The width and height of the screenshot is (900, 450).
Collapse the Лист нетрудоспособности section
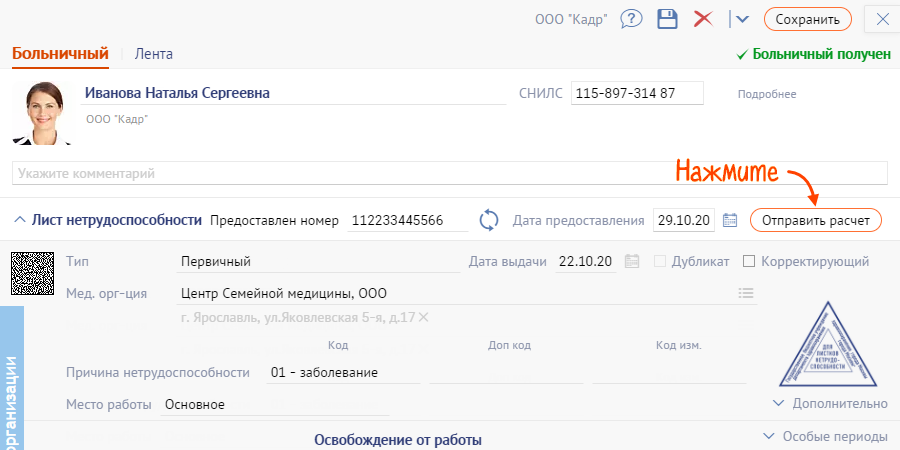[x=20, y=220]
